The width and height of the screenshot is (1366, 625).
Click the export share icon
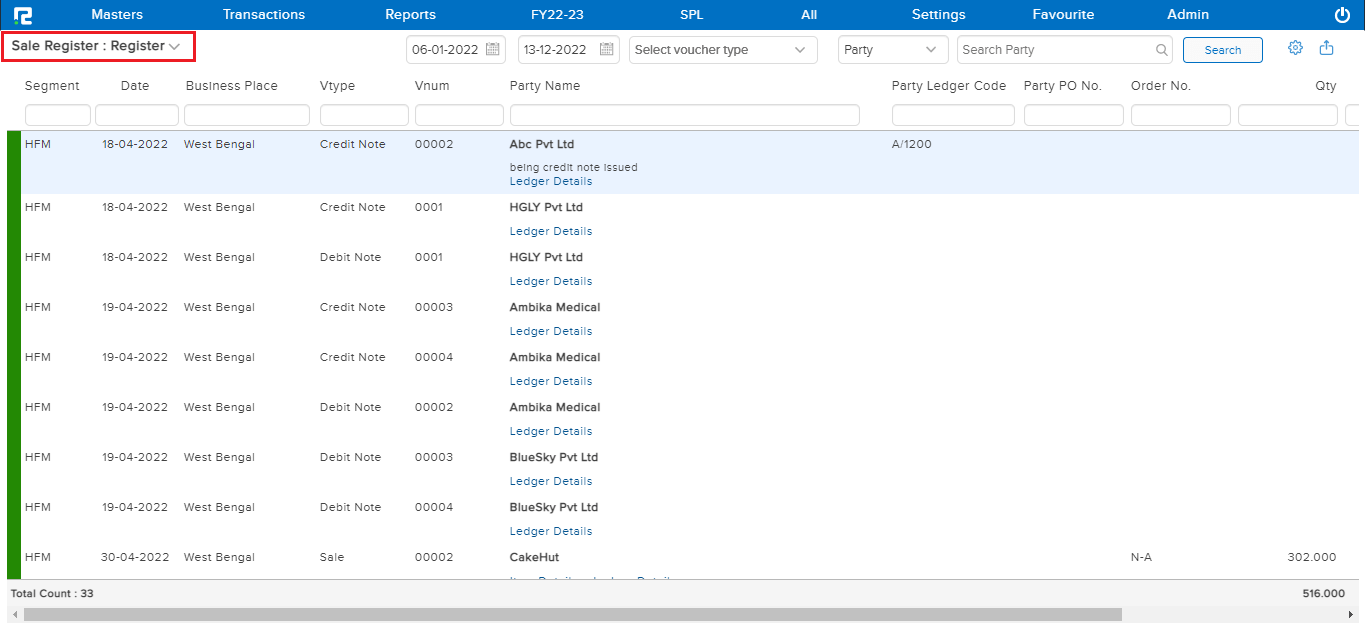tap(1326, 48)
